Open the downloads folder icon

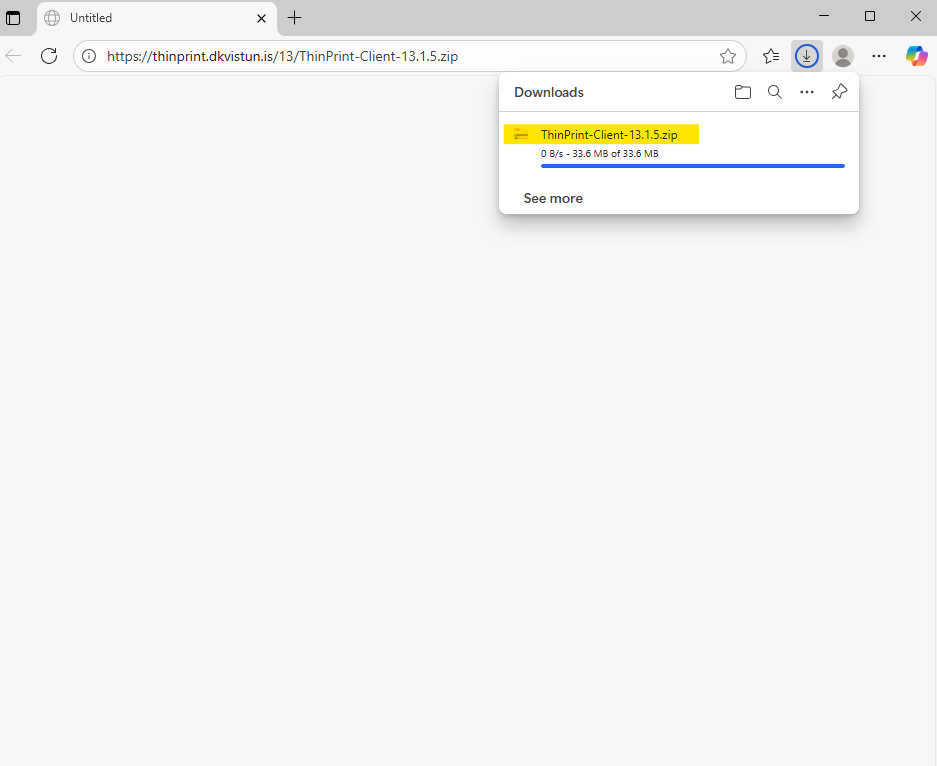coord(742,92)
